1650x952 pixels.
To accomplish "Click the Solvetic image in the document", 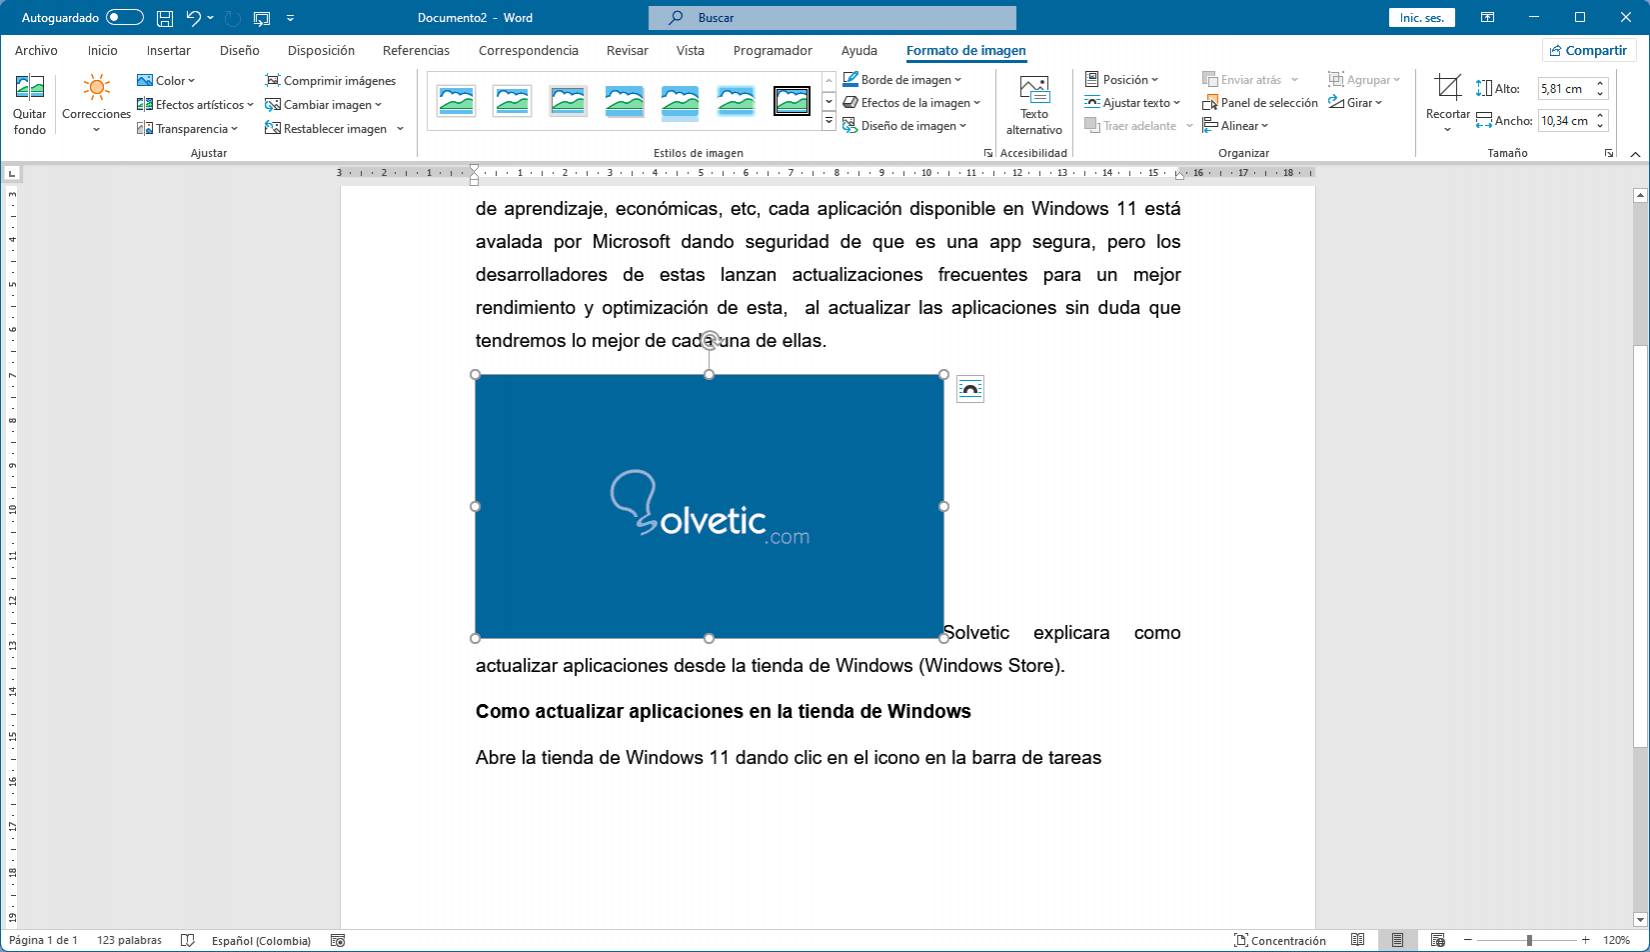I will [709, 506].
